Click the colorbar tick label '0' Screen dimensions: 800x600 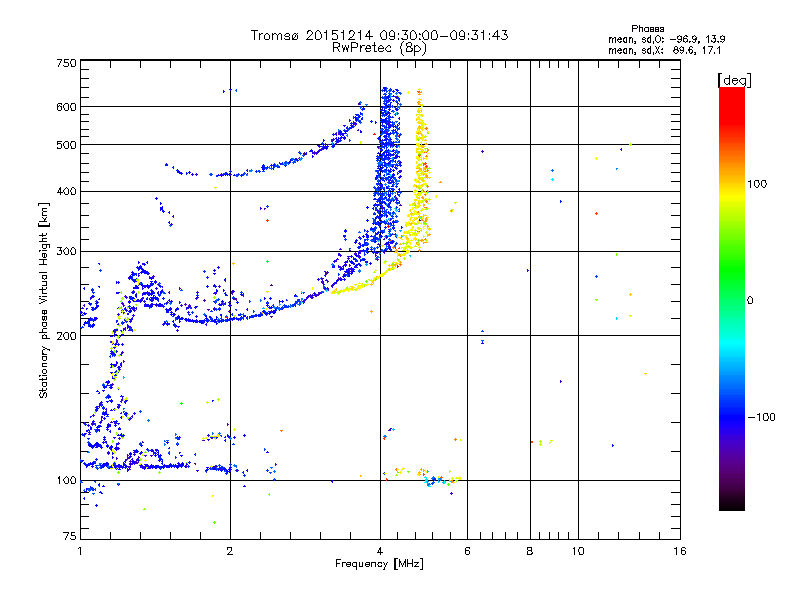(749, 300)
